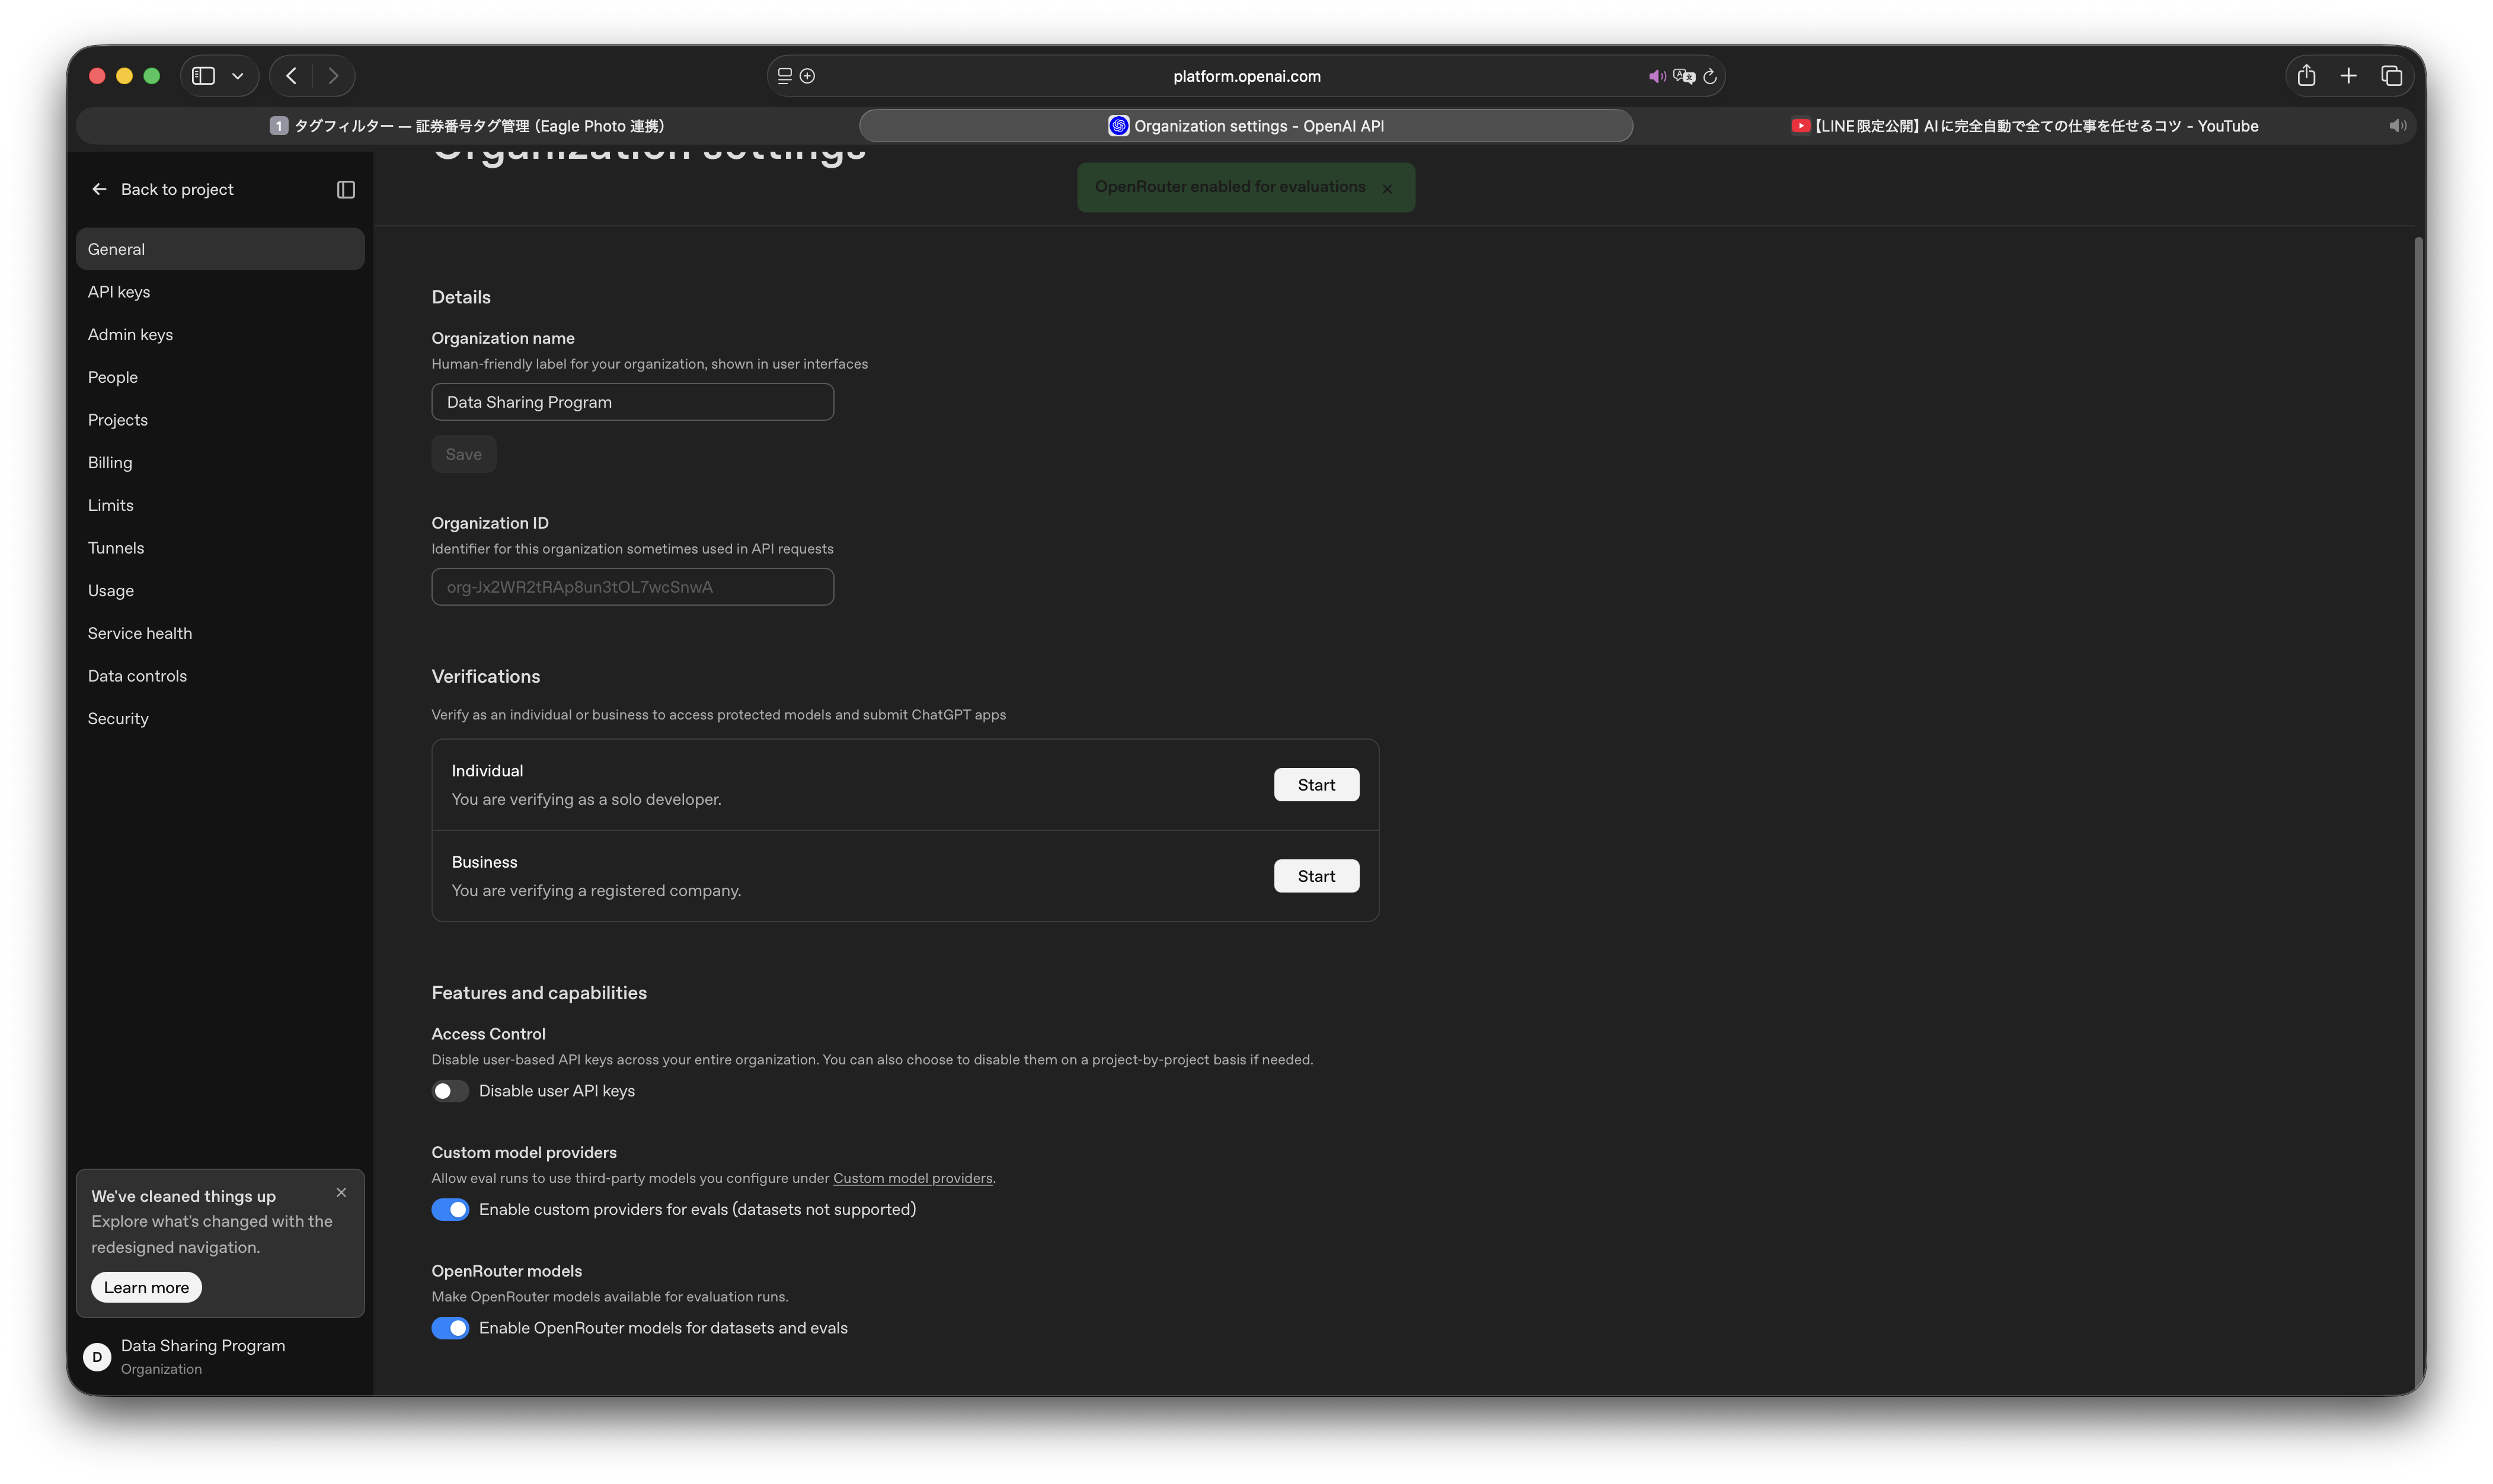Viewport: 2493px width, 1484px height.
Task: Click the Back to project link text
Action: click(177, 189)
